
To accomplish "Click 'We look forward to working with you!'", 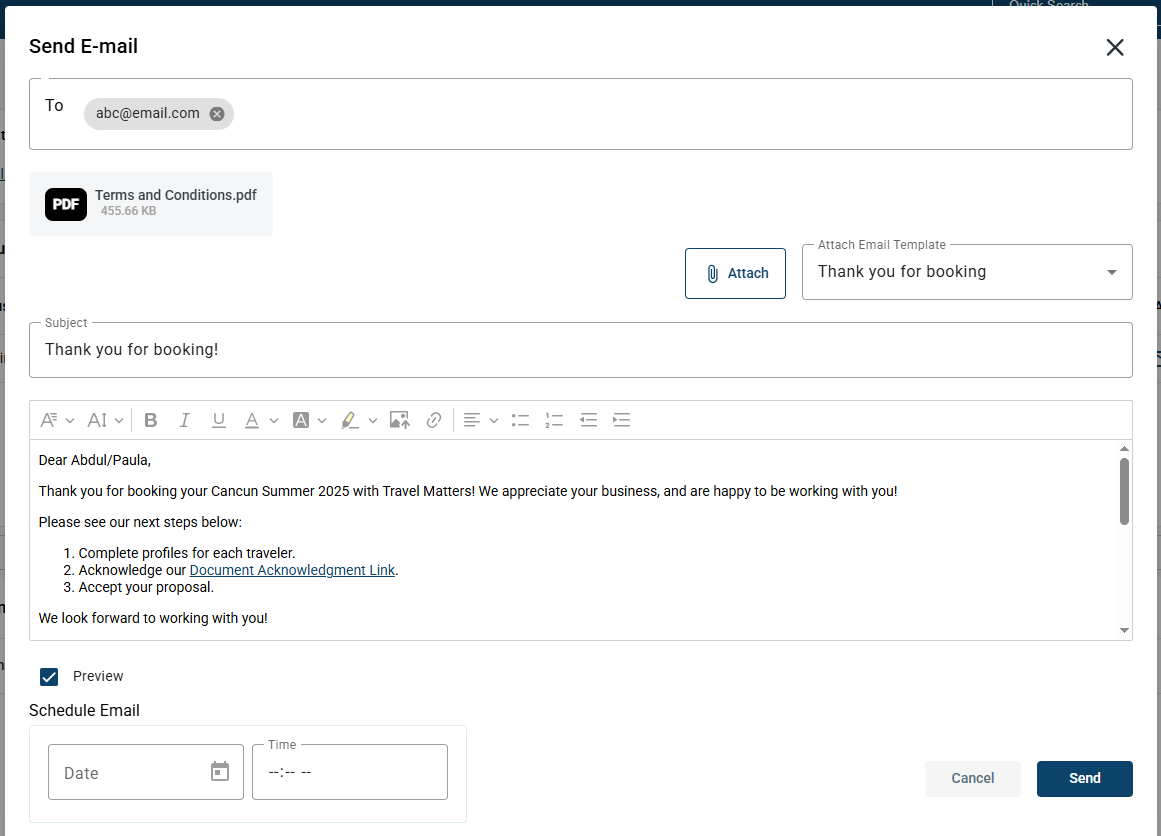I will coord(153,618).
